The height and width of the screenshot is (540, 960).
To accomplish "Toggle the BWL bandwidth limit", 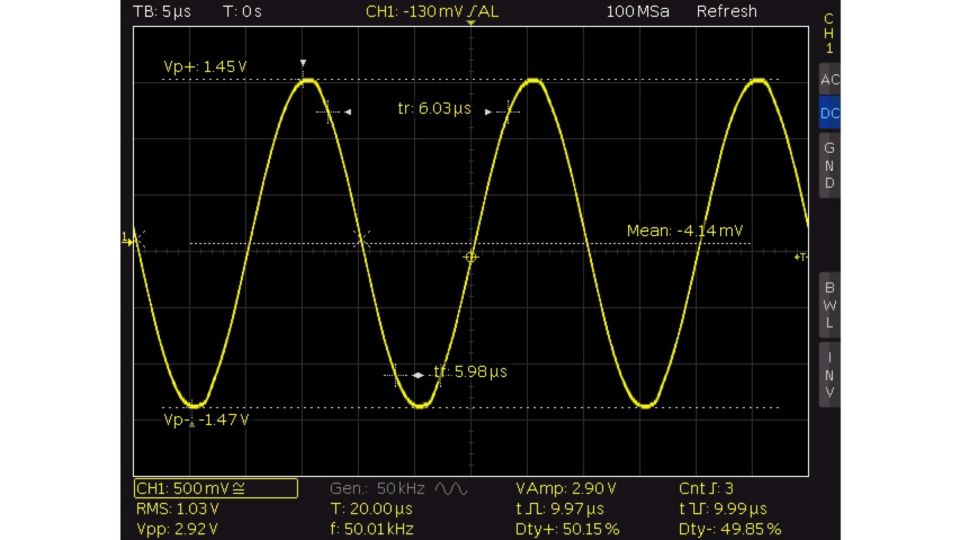I will pyautogui.click(x=829, y=305).
